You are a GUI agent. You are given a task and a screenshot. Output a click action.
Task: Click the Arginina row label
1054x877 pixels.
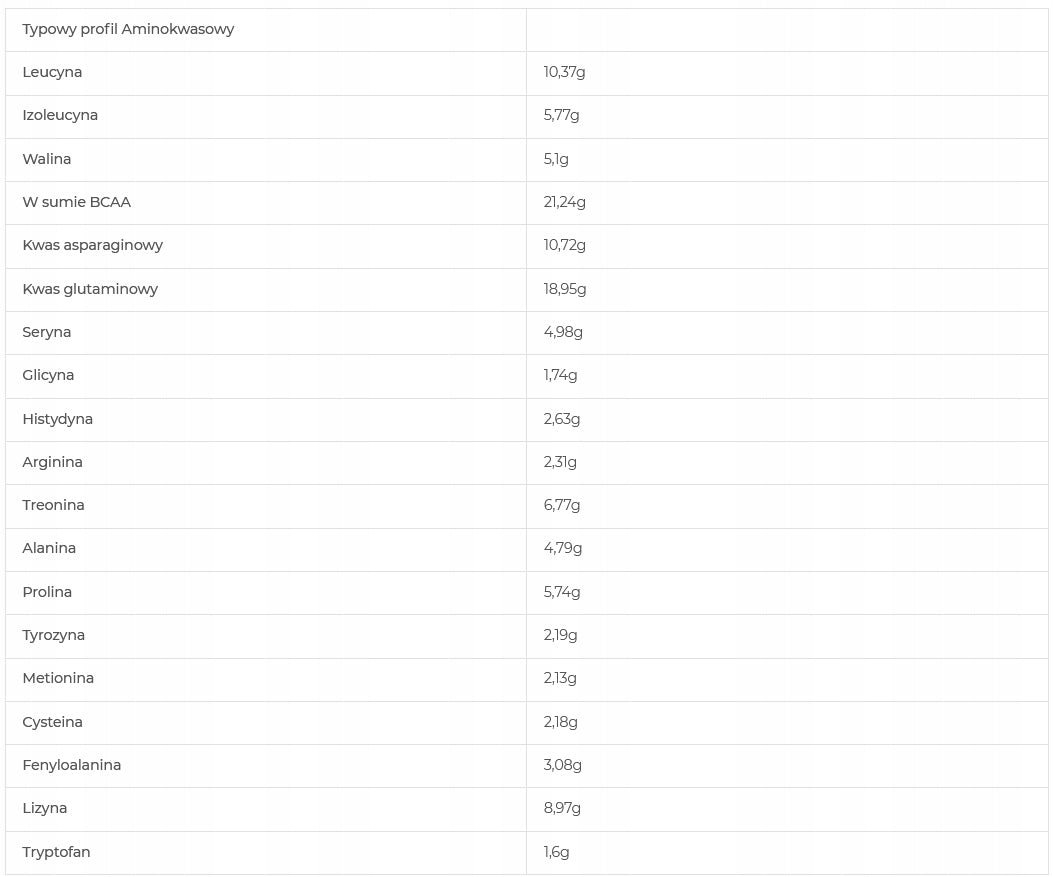(x=52, y=462)
